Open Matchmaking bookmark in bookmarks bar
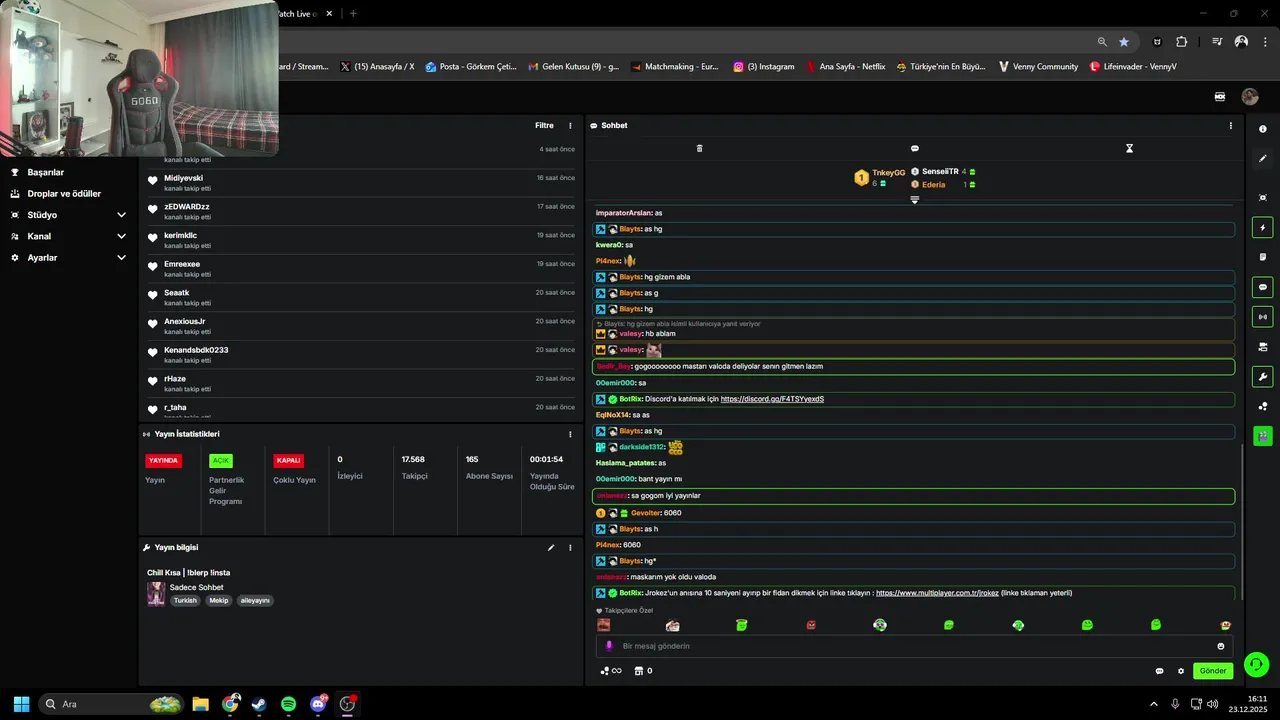 tap(675, 67)
